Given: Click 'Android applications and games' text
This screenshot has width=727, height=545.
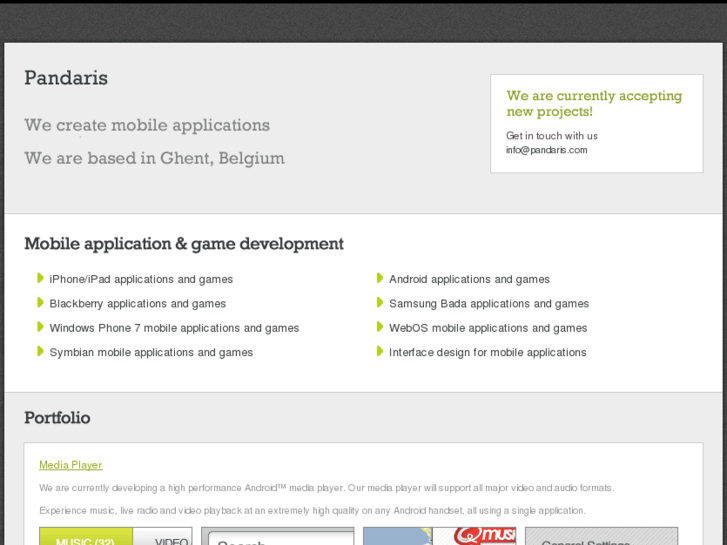Looking at the screenshot, I should [469, 279].
